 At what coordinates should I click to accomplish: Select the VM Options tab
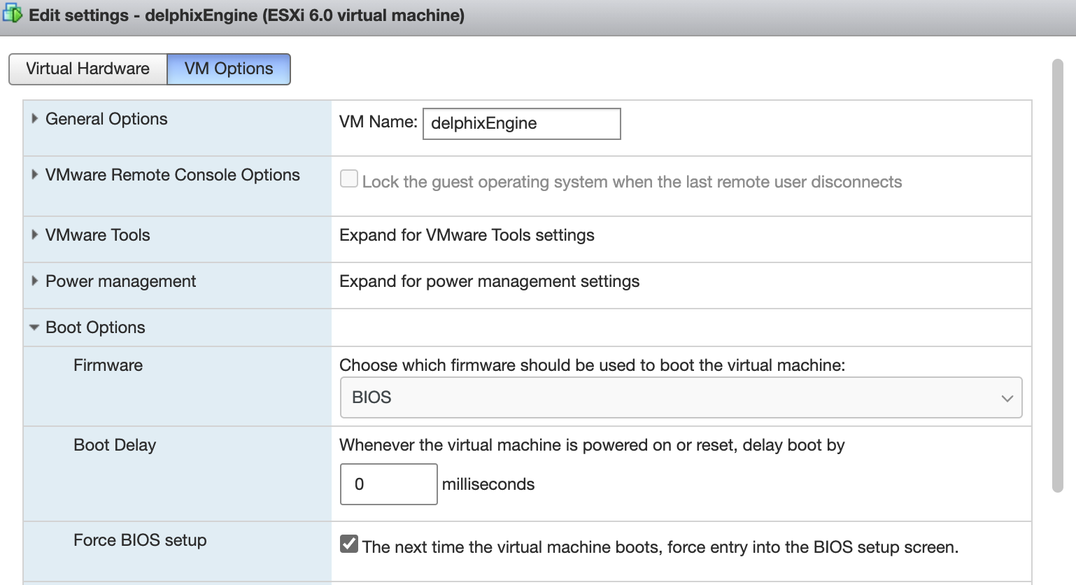tap(228, 69)
